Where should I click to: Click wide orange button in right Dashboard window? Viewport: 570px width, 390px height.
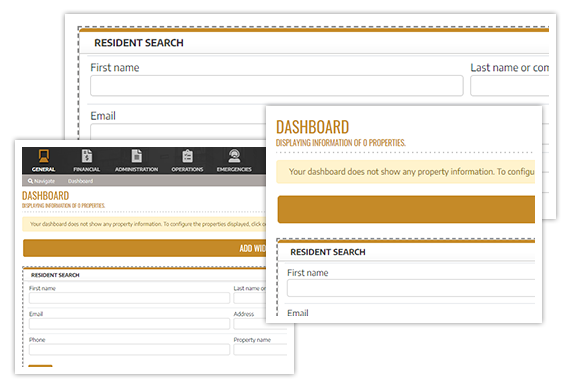[x=406, y=209]
